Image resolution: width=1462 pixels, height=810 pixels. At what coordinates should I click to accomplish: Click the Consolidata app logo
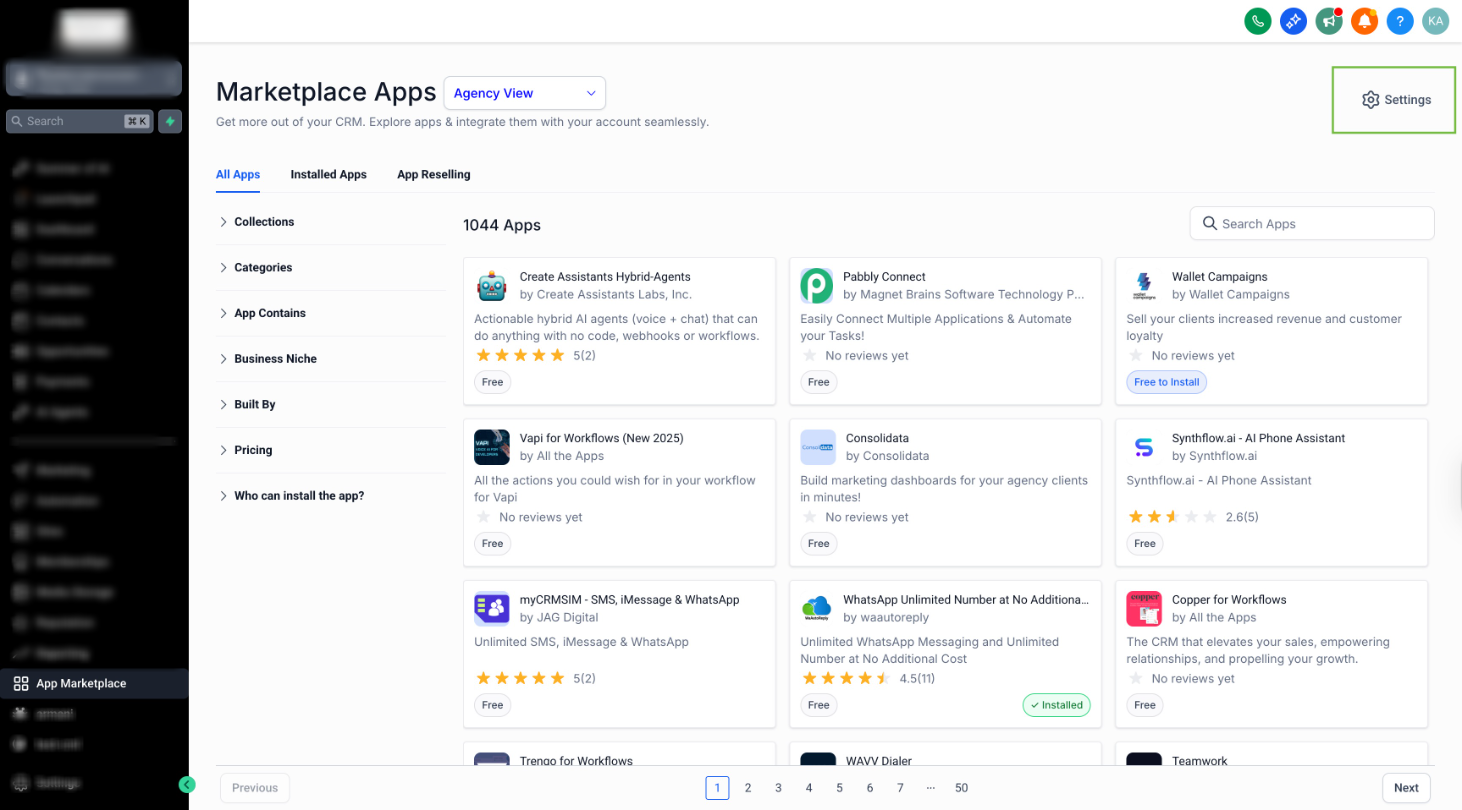[818, 447]
